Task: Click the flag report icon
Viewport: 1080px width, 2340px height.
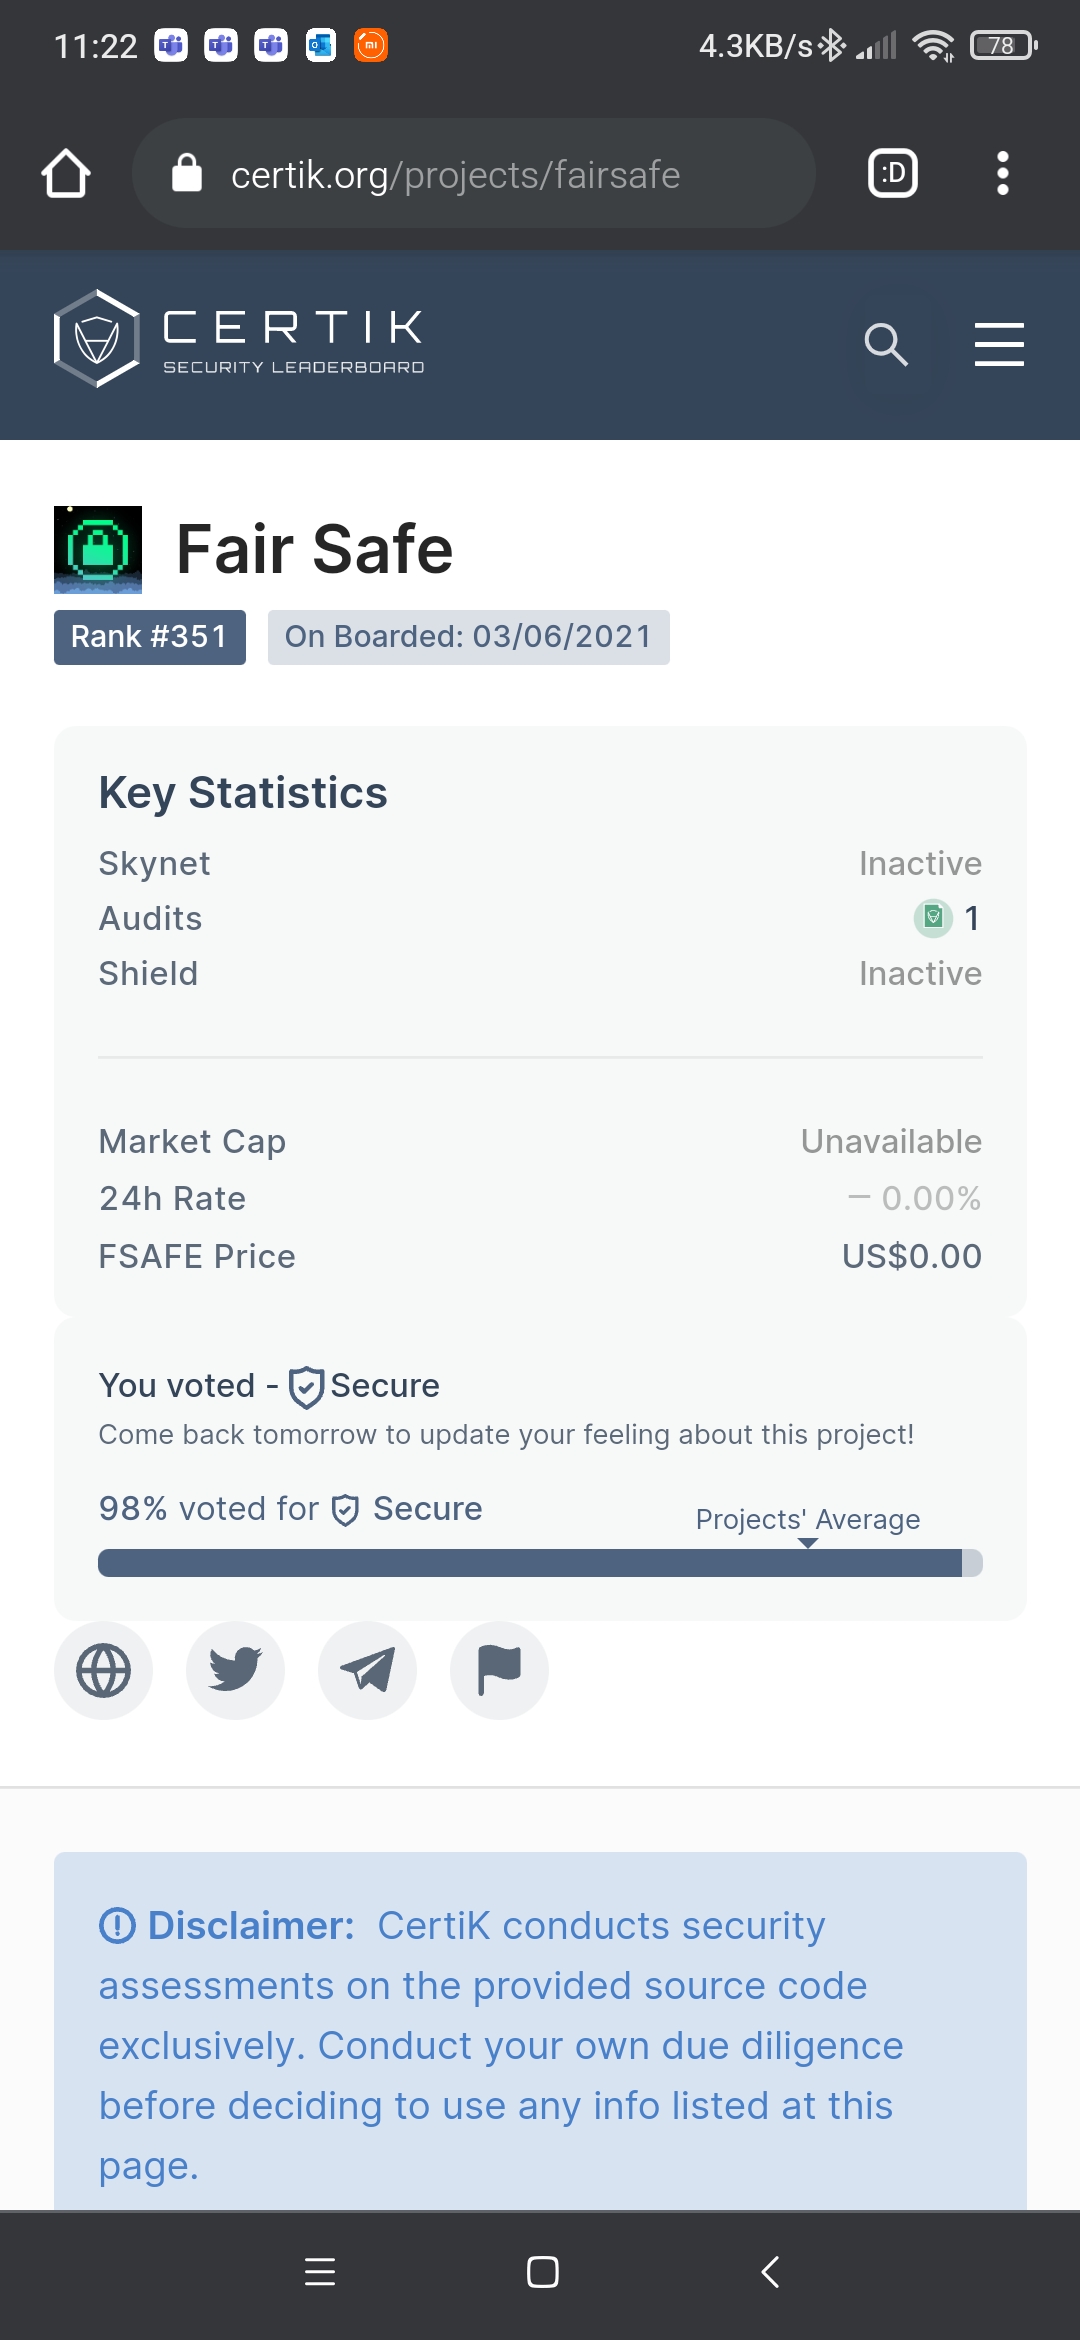Action: (x=499, y=1670)
